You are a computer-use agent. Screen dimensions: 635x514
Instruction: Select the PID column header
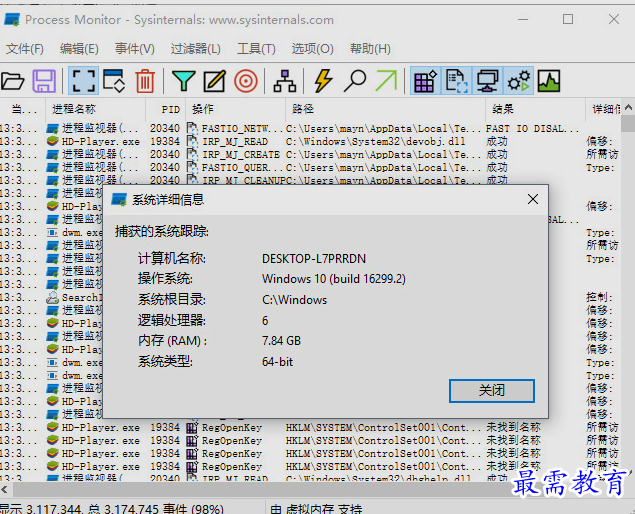click(166, 109)
